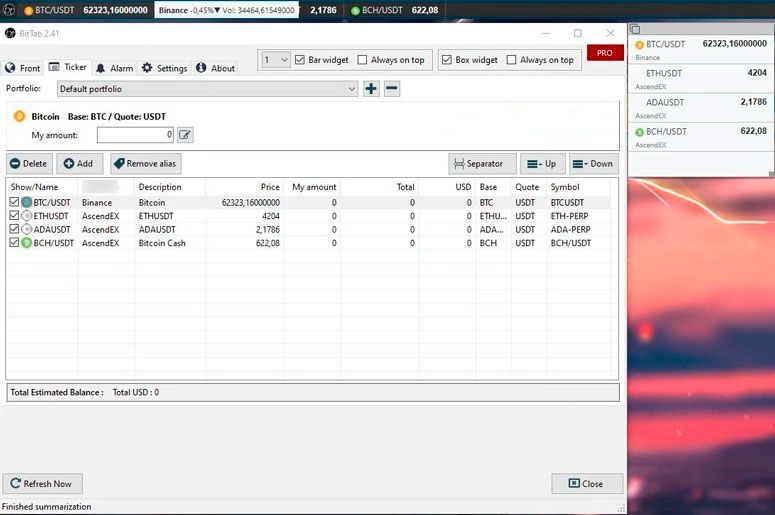
Task: Switch to the Alarm tab
Action: tap(113, 68)
